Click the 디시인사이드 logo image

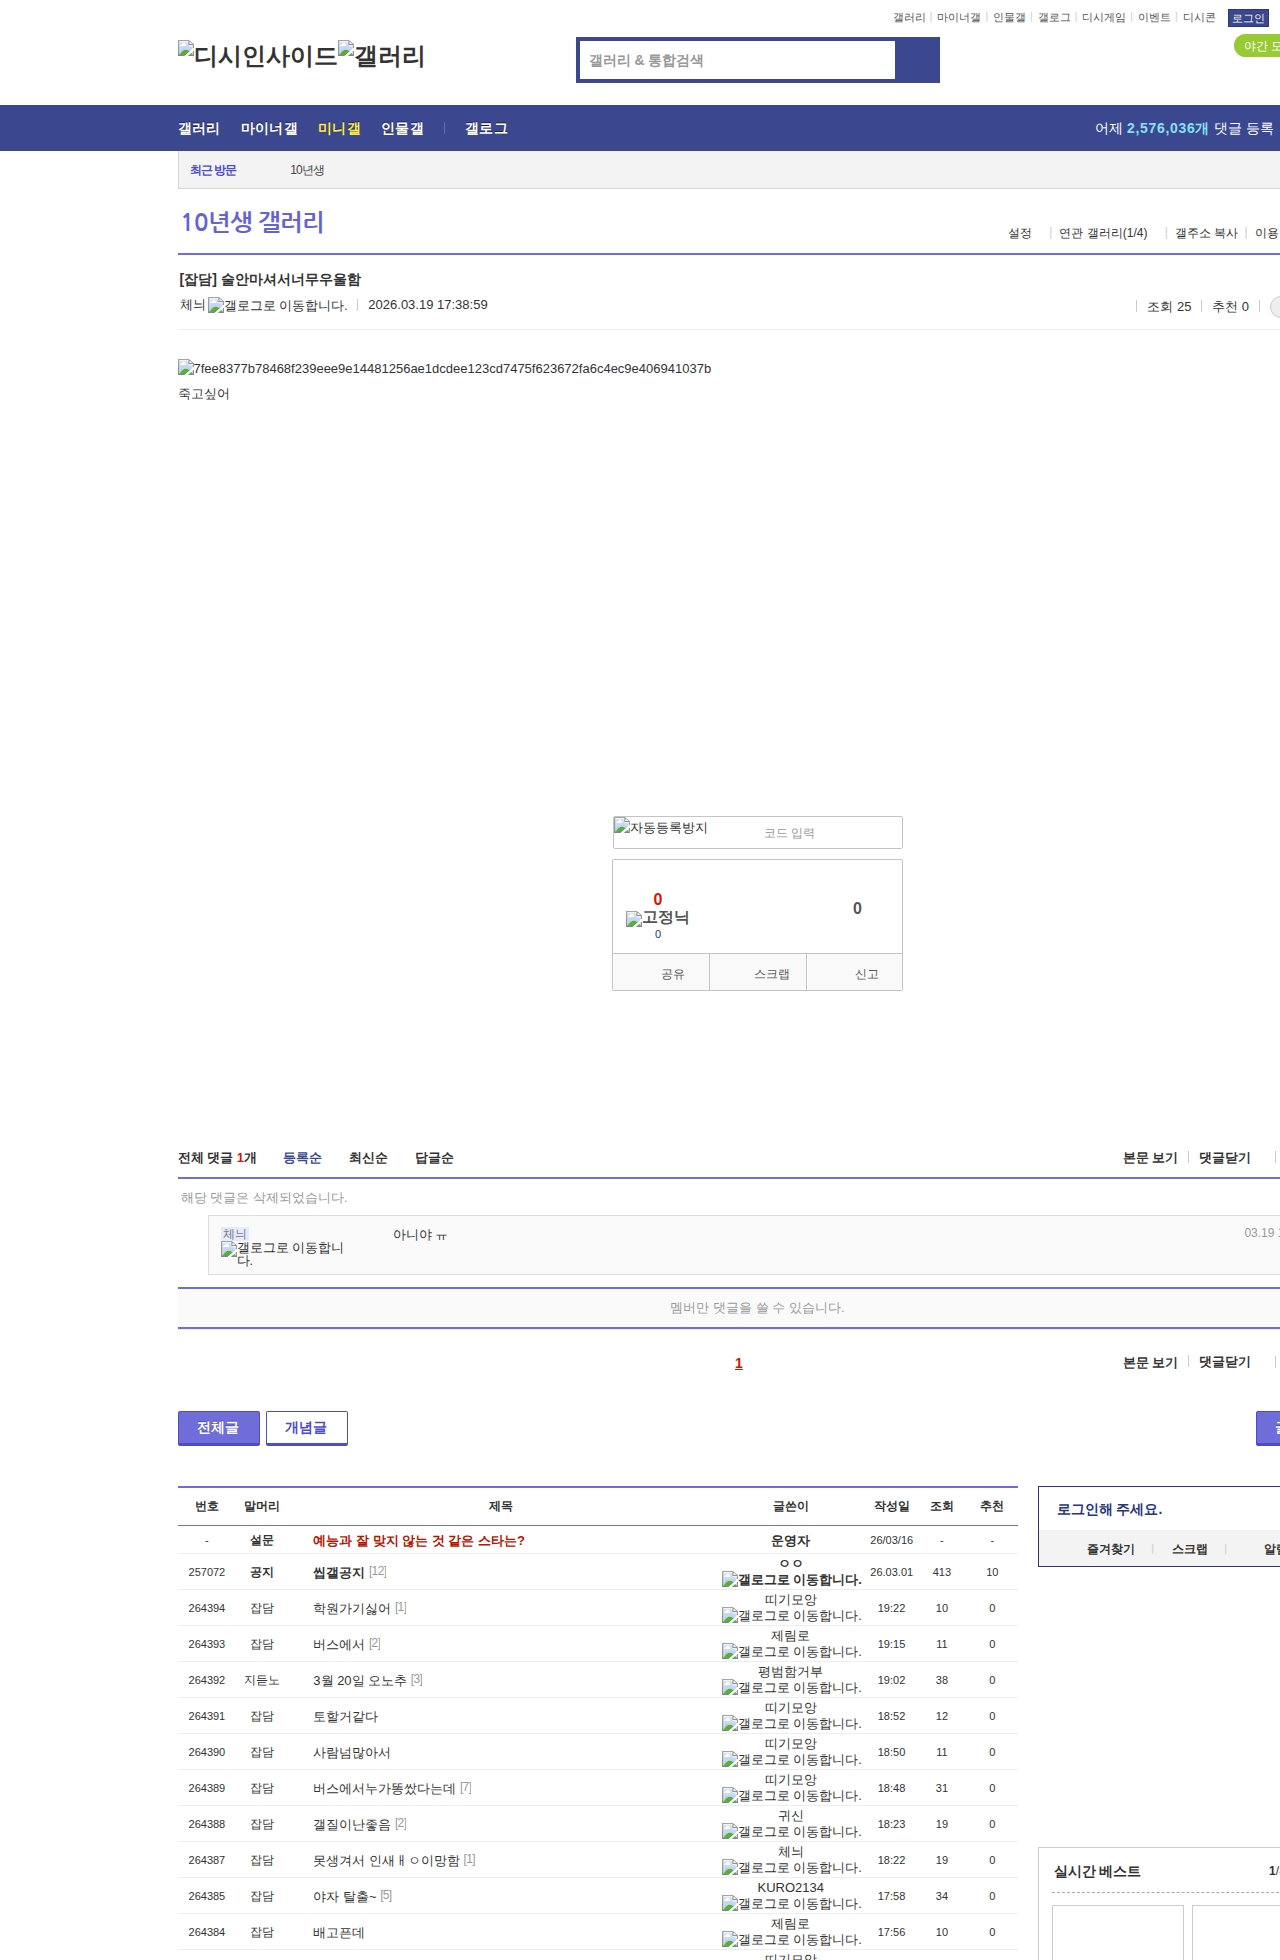point(258,56)
